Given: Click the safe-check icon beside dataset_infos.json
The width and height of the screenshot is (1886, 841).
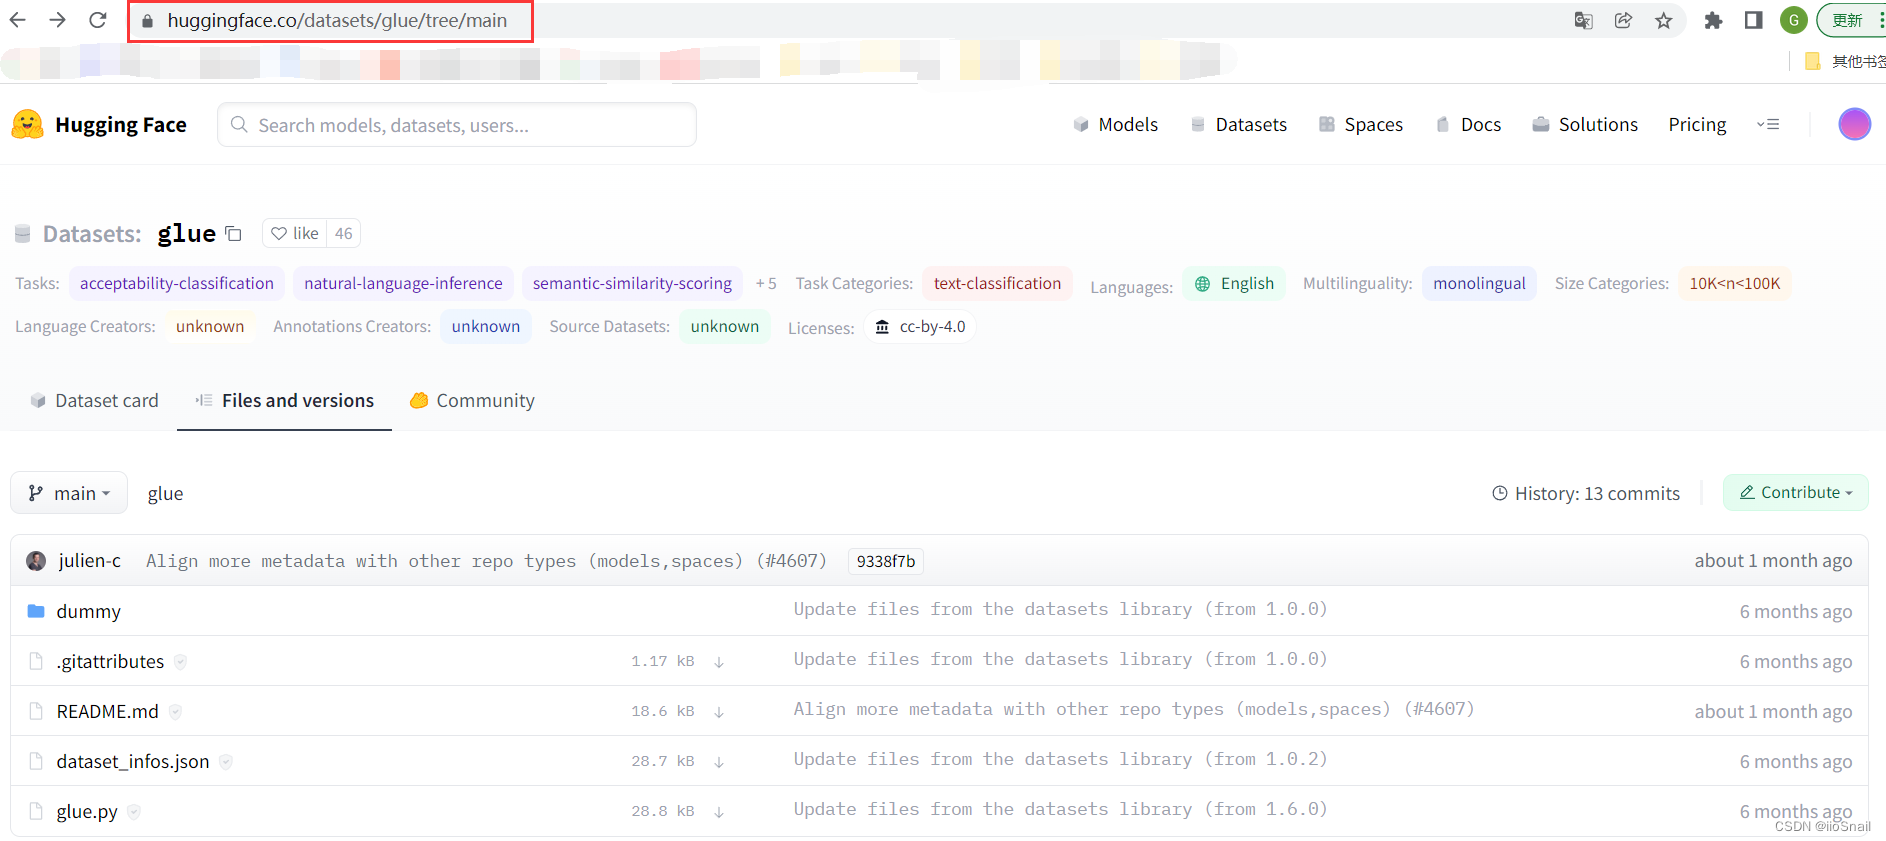Looking at the screenshot, I should pos(226,761).
